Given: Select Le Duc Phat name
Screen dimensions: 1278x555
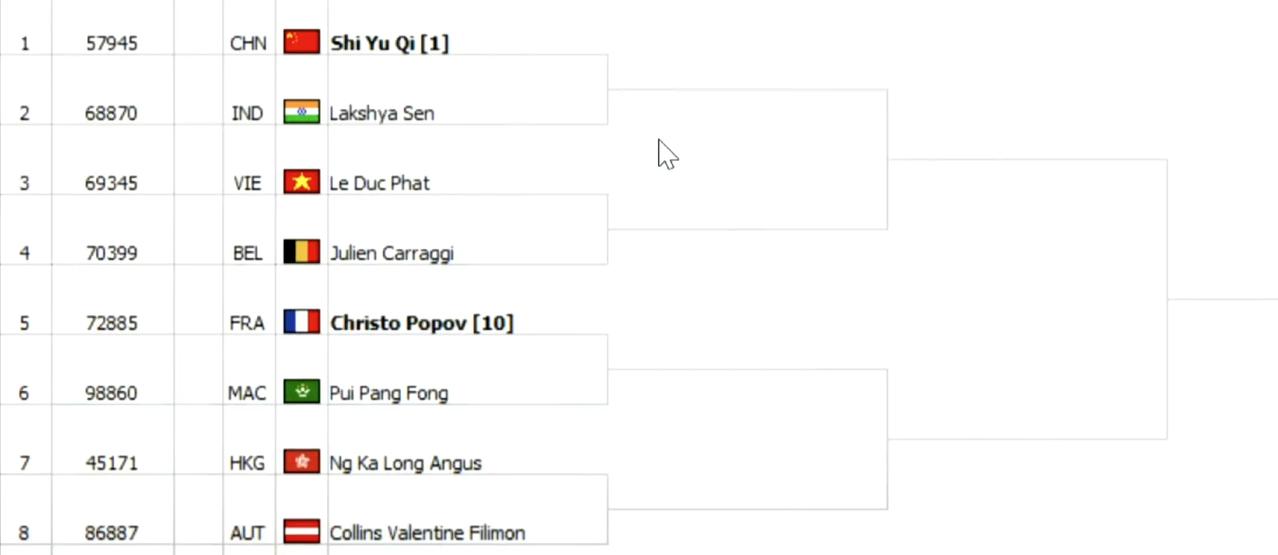Looking at the screenshot, I should coord(380,183).
